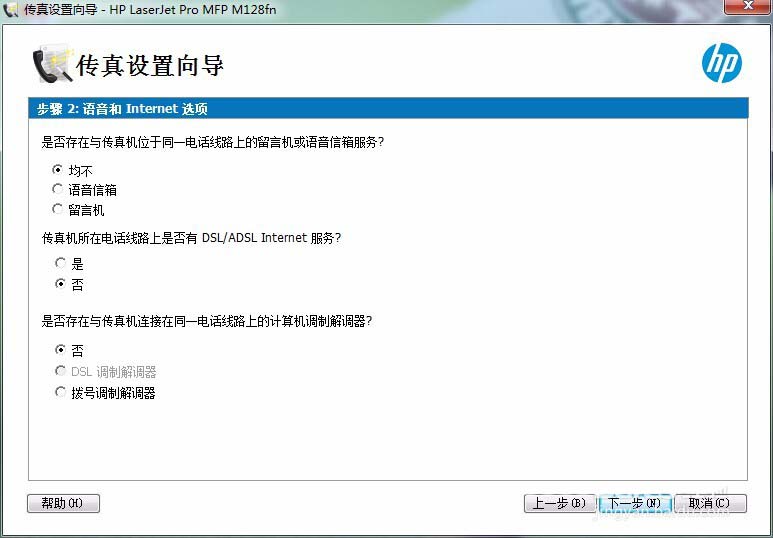The image size is (773, 538).
Task: Continue with the 下一步(N) button
Action: [634, 503]
